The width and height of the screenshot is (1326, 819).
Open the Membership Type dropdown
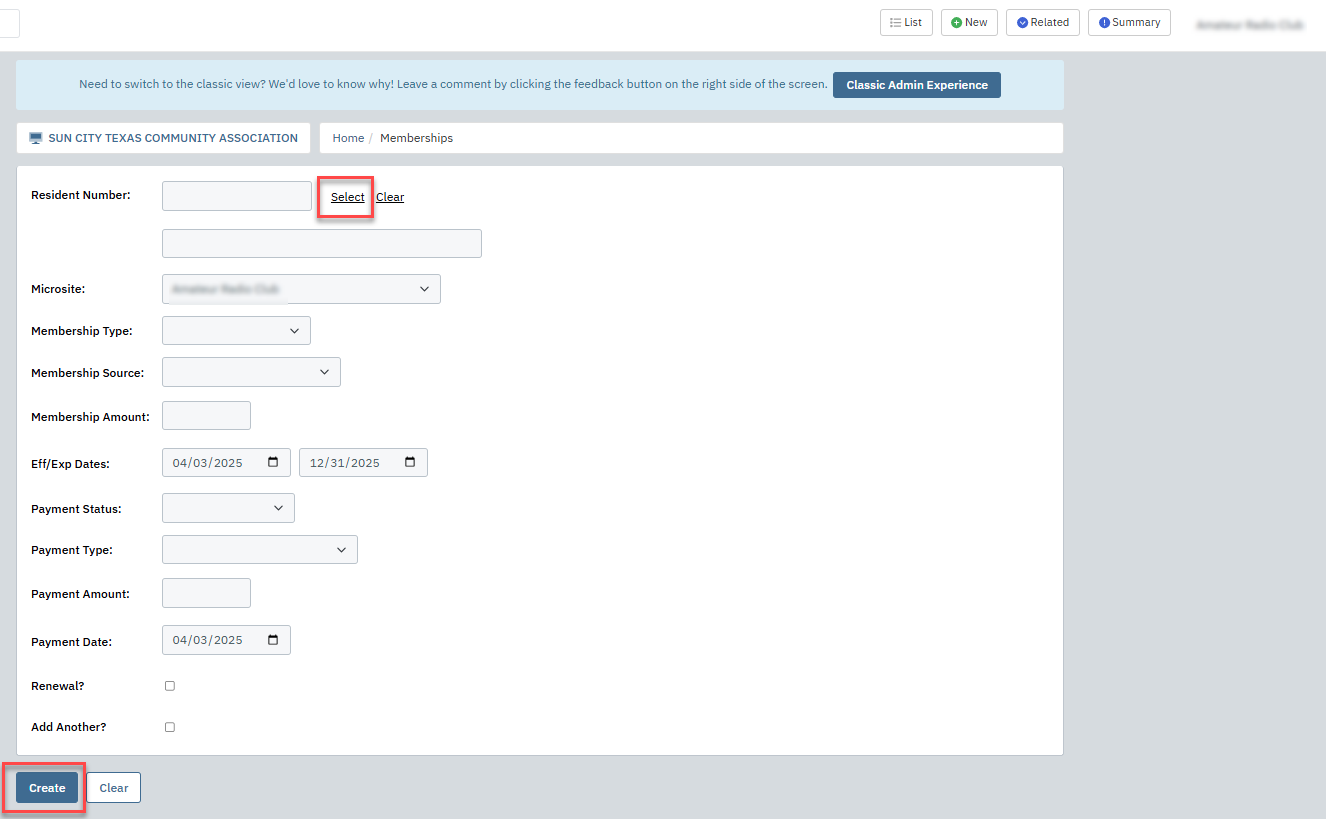pos(236,331)
